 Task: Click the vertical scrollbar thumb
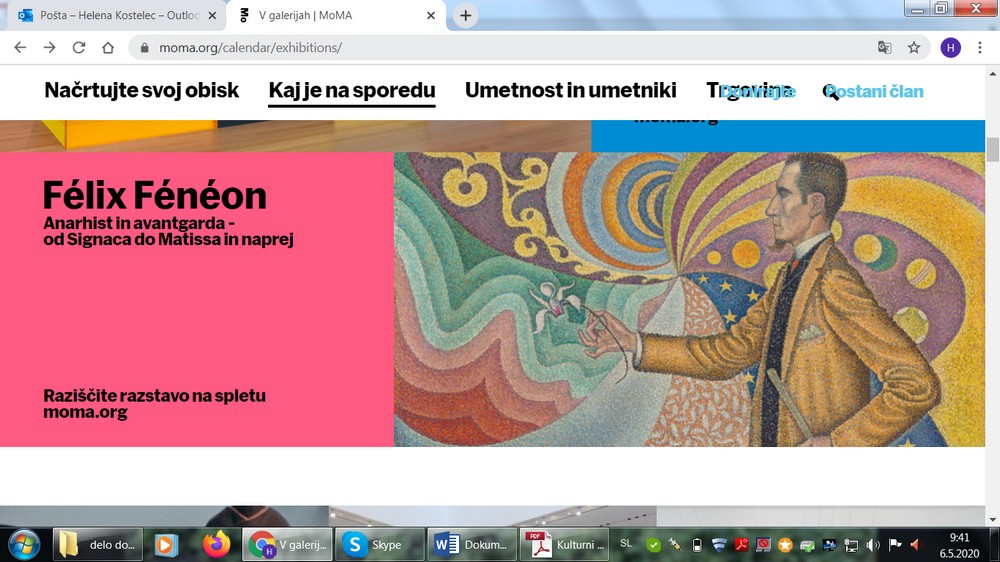[992, 149]
